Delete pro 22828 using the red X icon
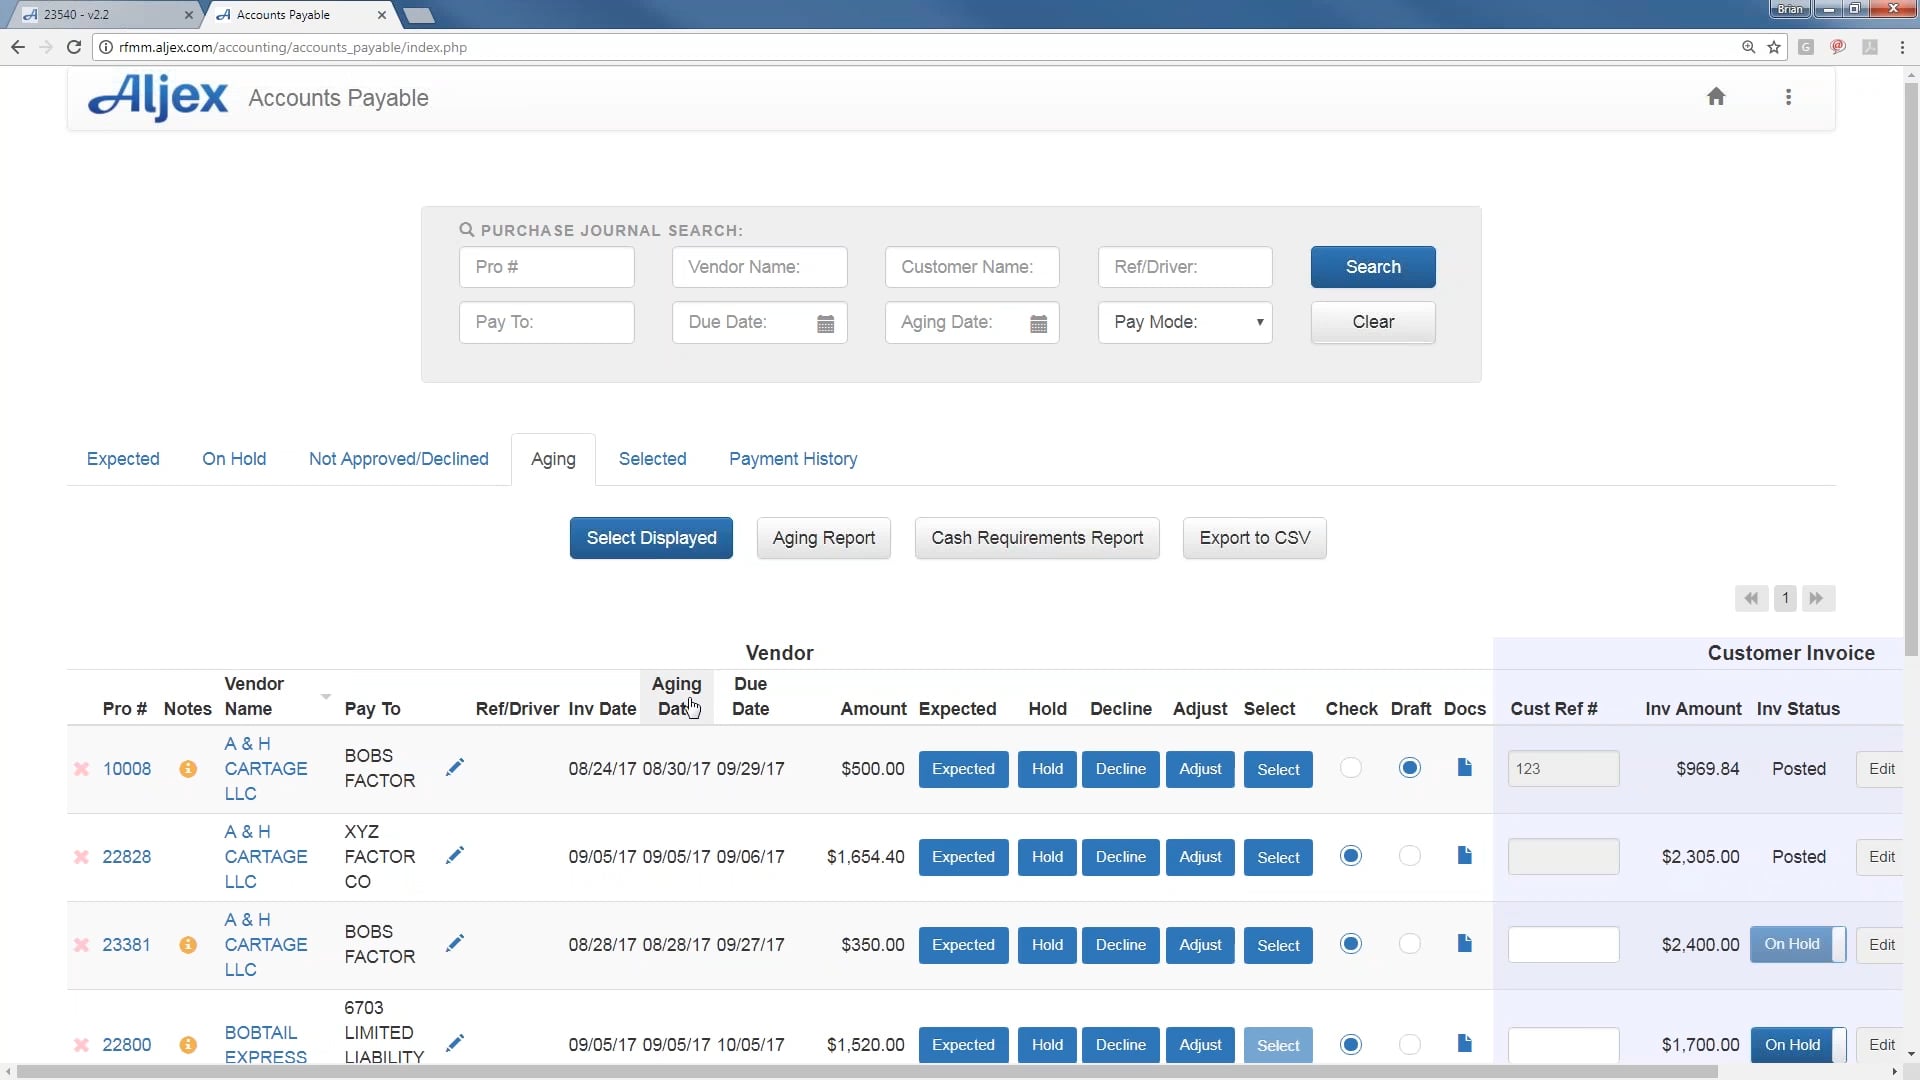1920x1080 pixels. click(x=81, y=856)
